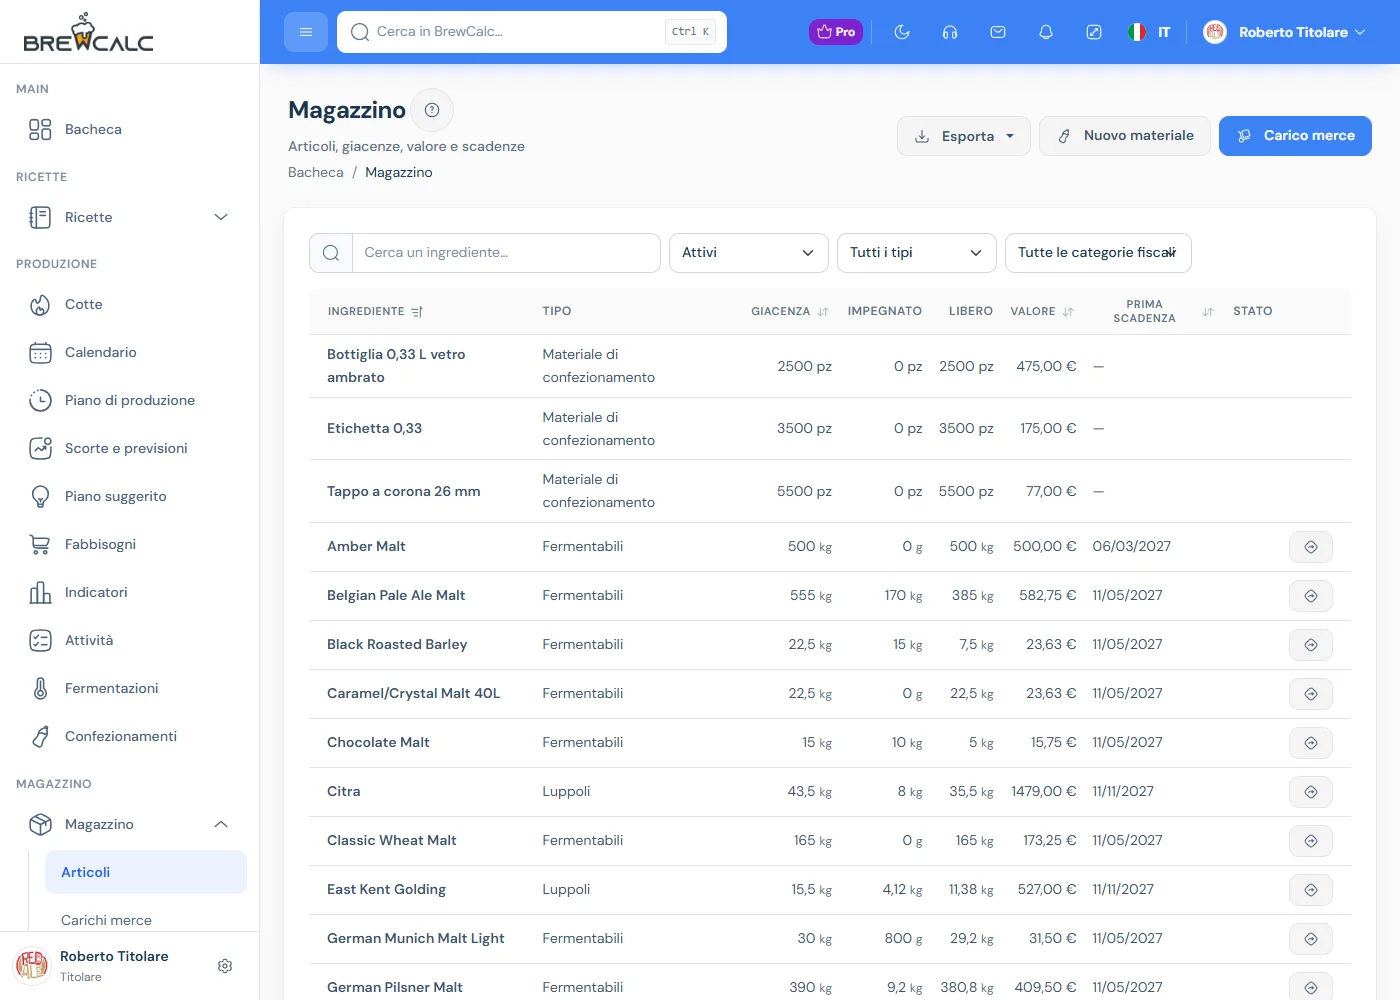
Task: Toggle dark mode moon icon
Action: [x=902, y=32]
